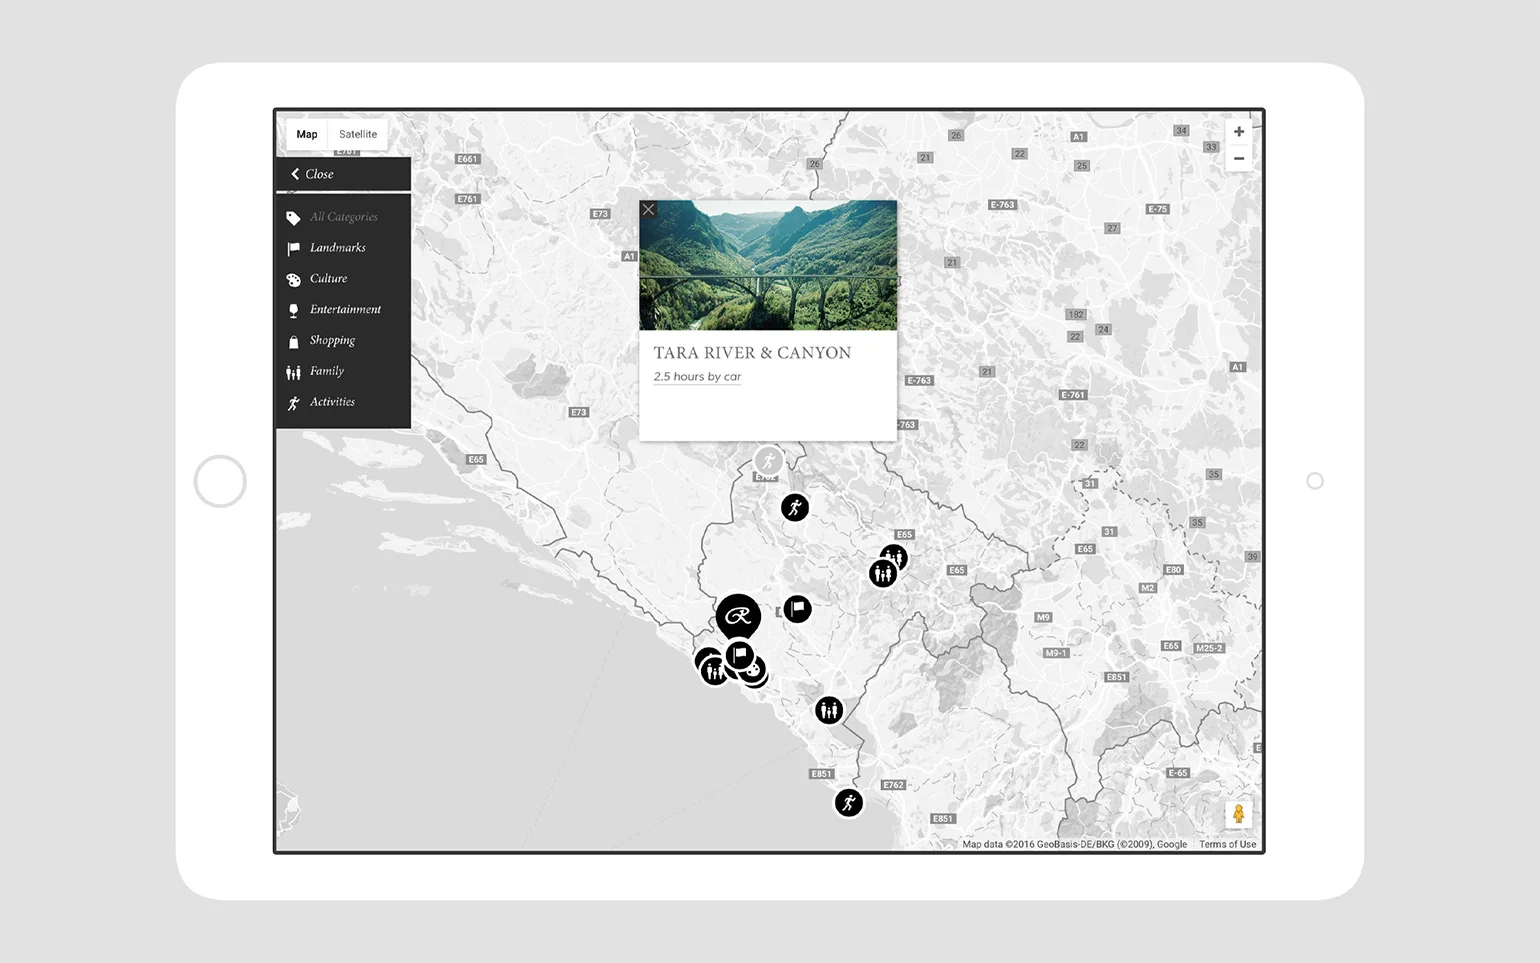Switch to Satellite map view

coord(358,134)
